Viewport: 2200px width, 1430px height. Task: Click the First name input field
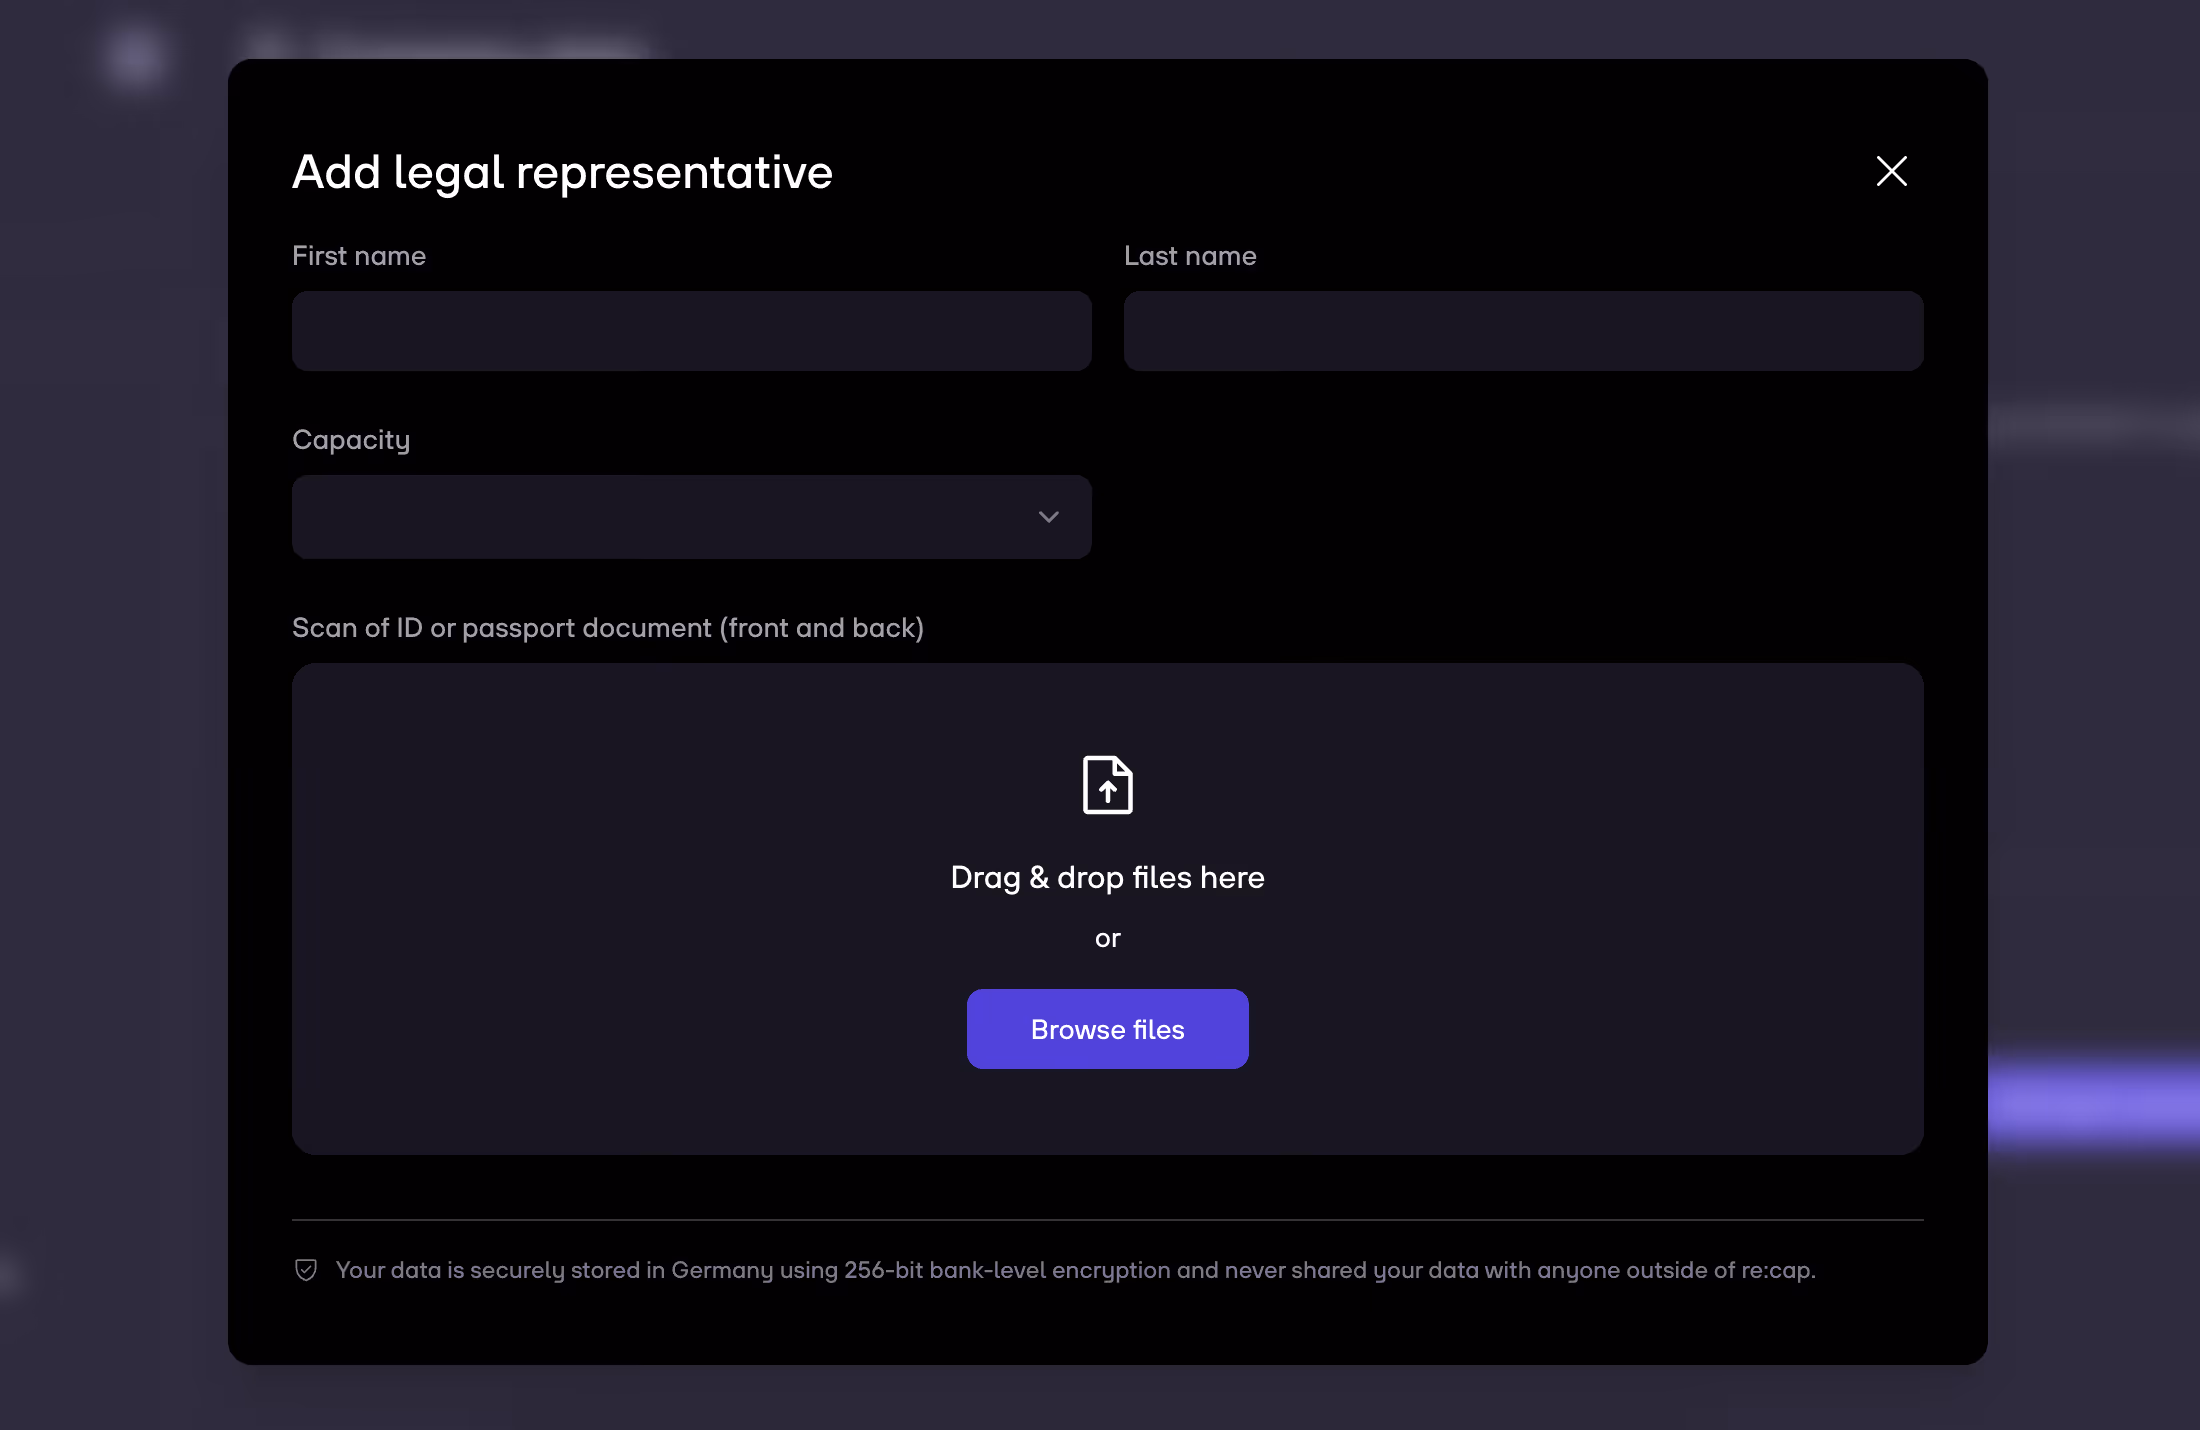[x=691, y=331]
